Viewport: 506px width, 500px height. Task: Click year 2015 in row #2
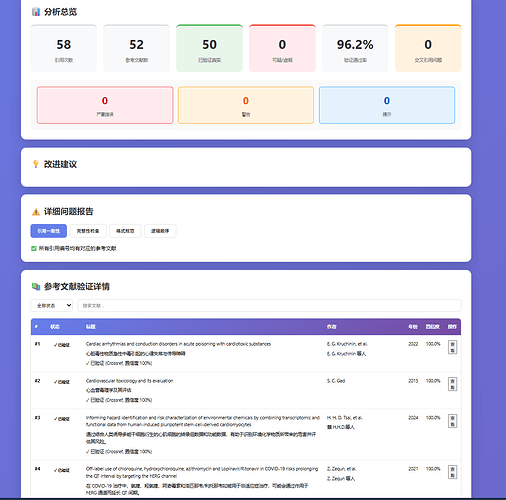click(413, 381)
